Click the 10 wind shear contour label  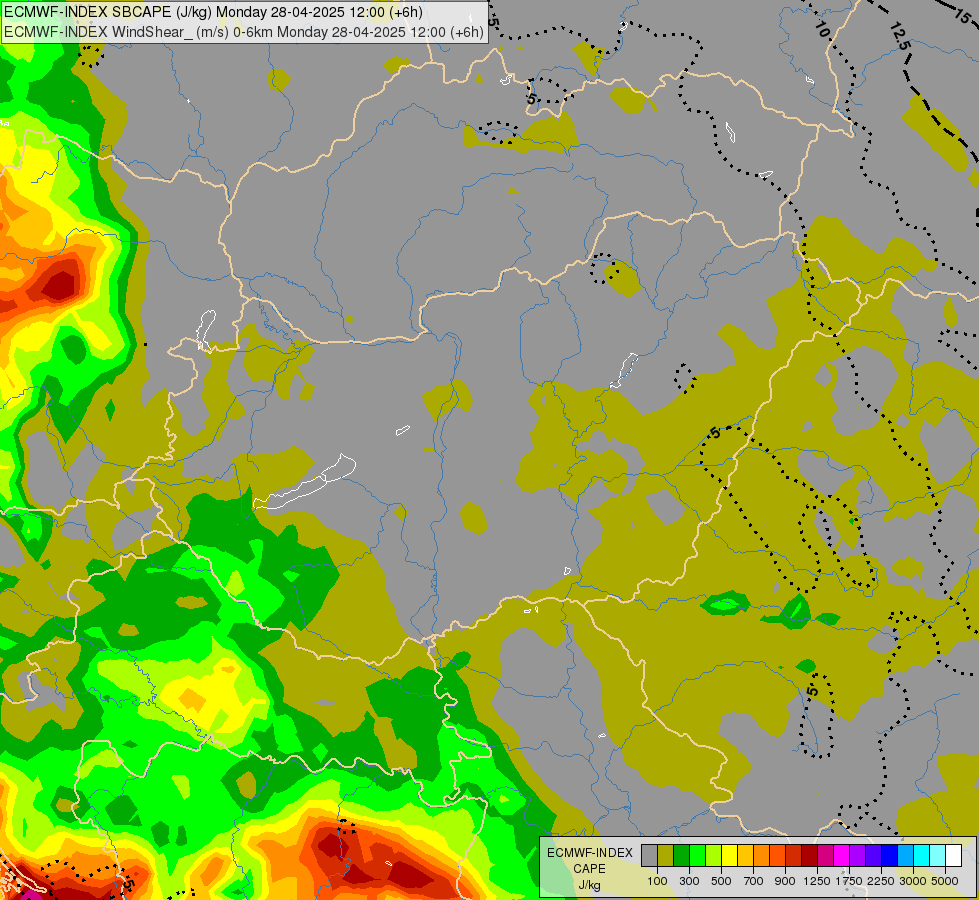pyautogui.click(x=822, y=28)
